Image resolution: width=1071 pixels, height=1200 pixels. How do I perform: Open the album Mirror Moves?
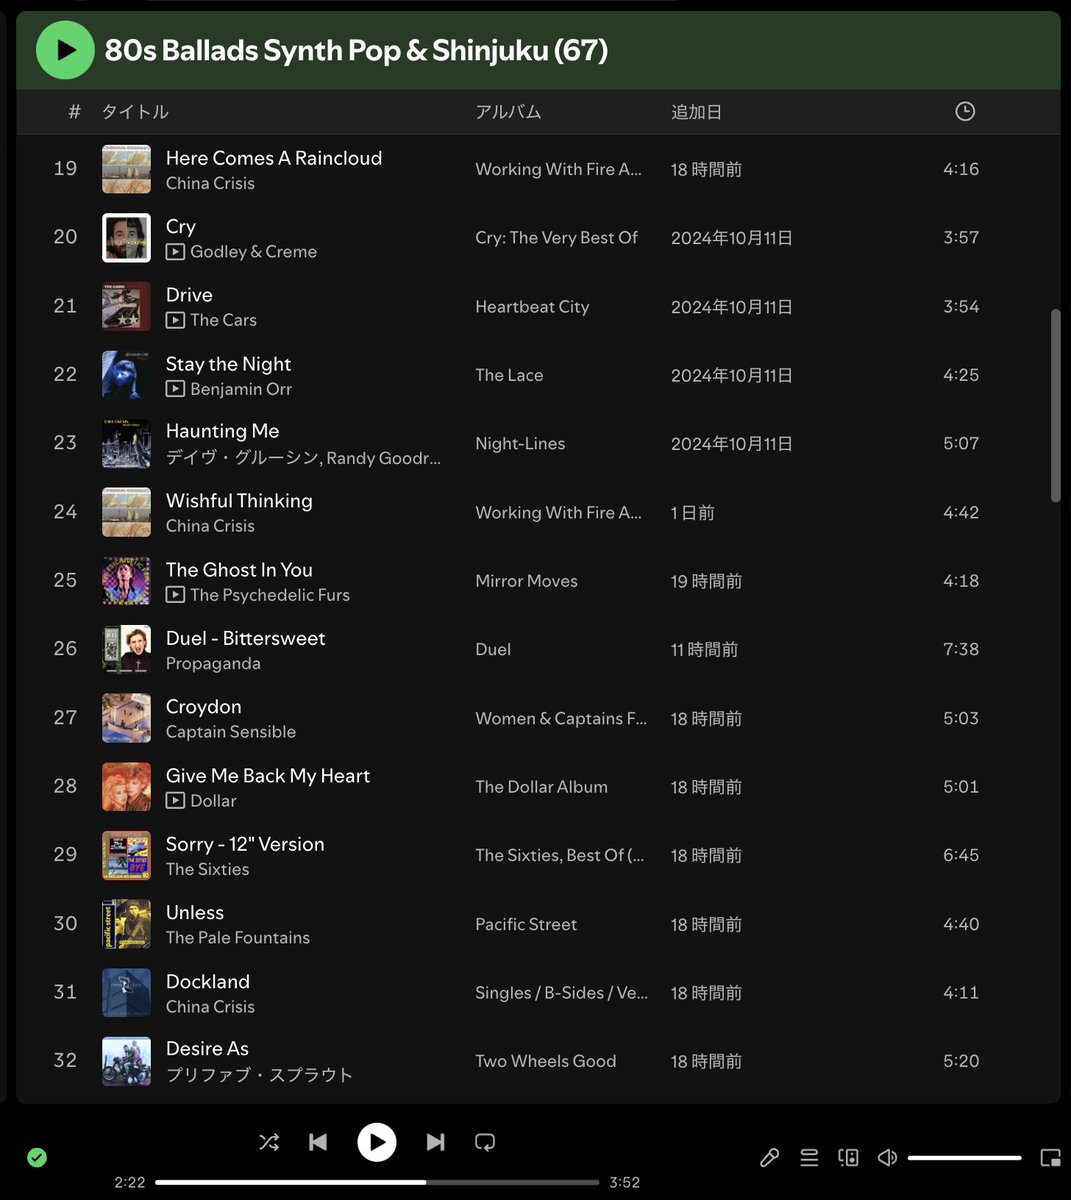point(526,581)
